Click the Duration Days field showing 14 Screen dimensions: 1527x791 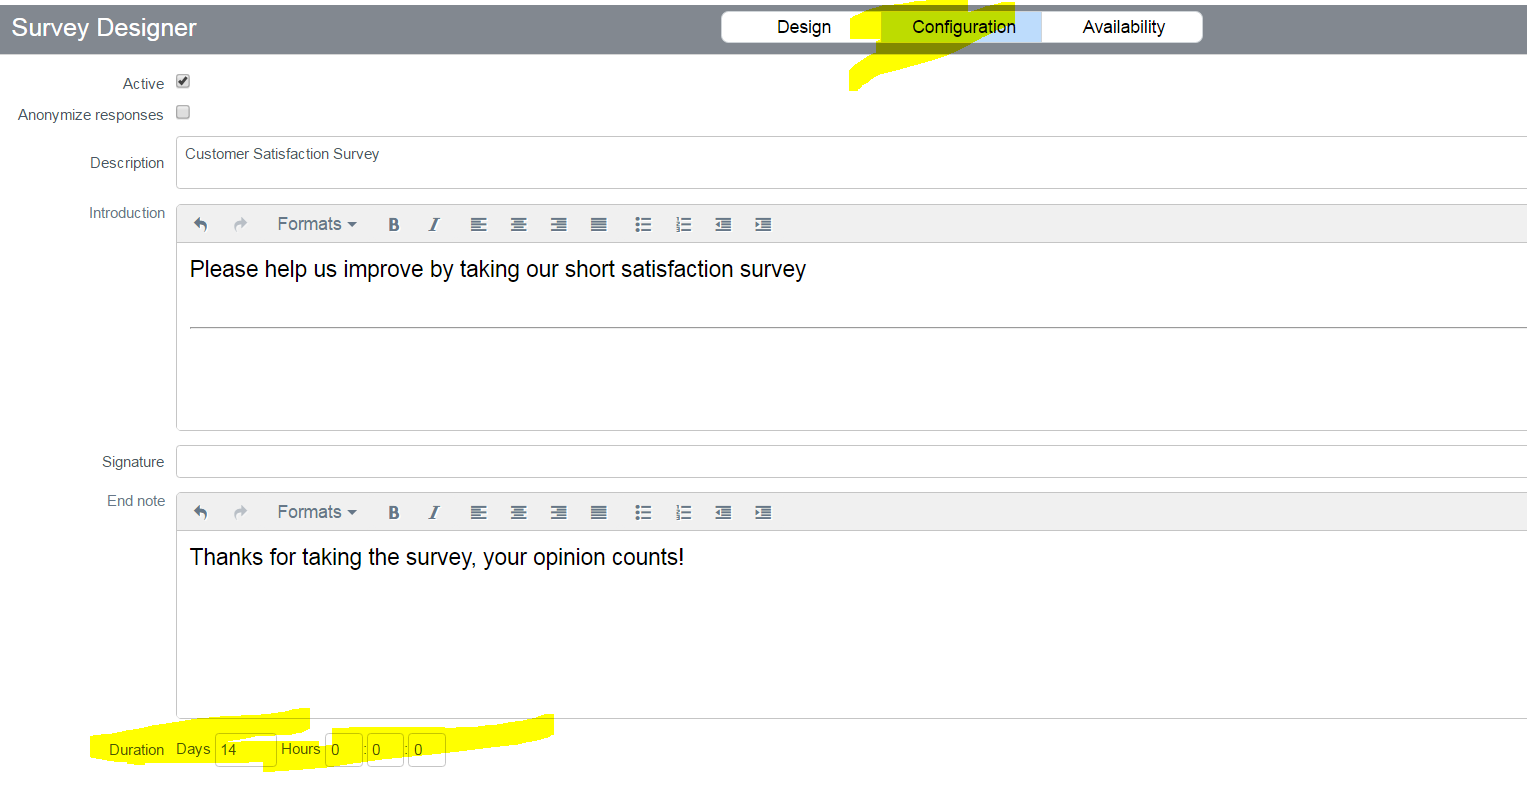[x=245, y=749]
